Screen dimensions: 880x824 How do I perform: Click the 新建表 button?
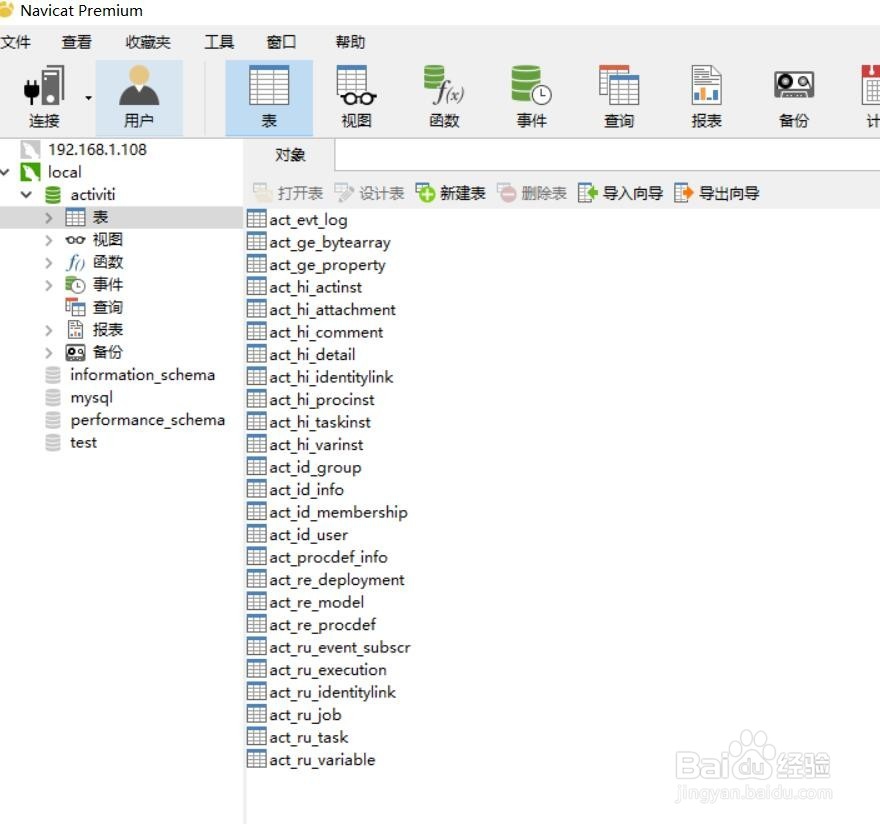point(451,194)
